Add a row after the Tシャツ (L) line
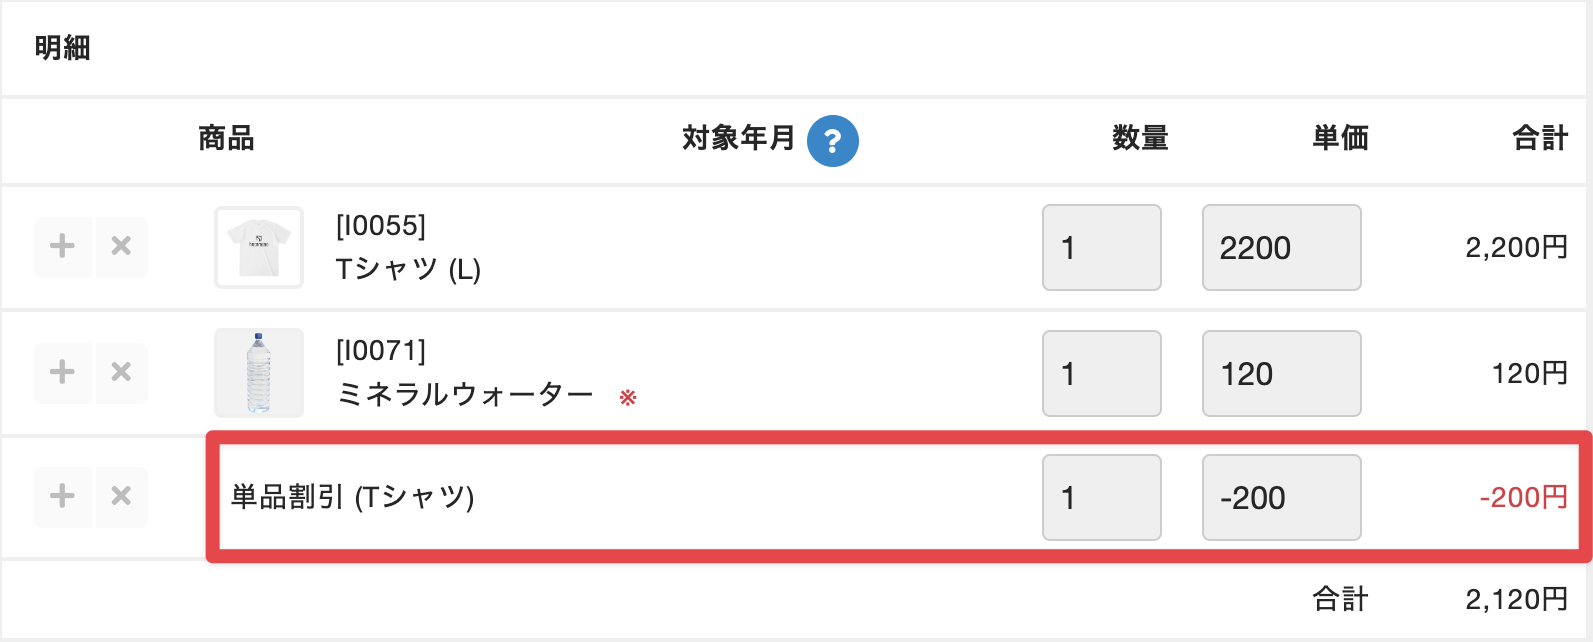 click(x=62, y=246)
